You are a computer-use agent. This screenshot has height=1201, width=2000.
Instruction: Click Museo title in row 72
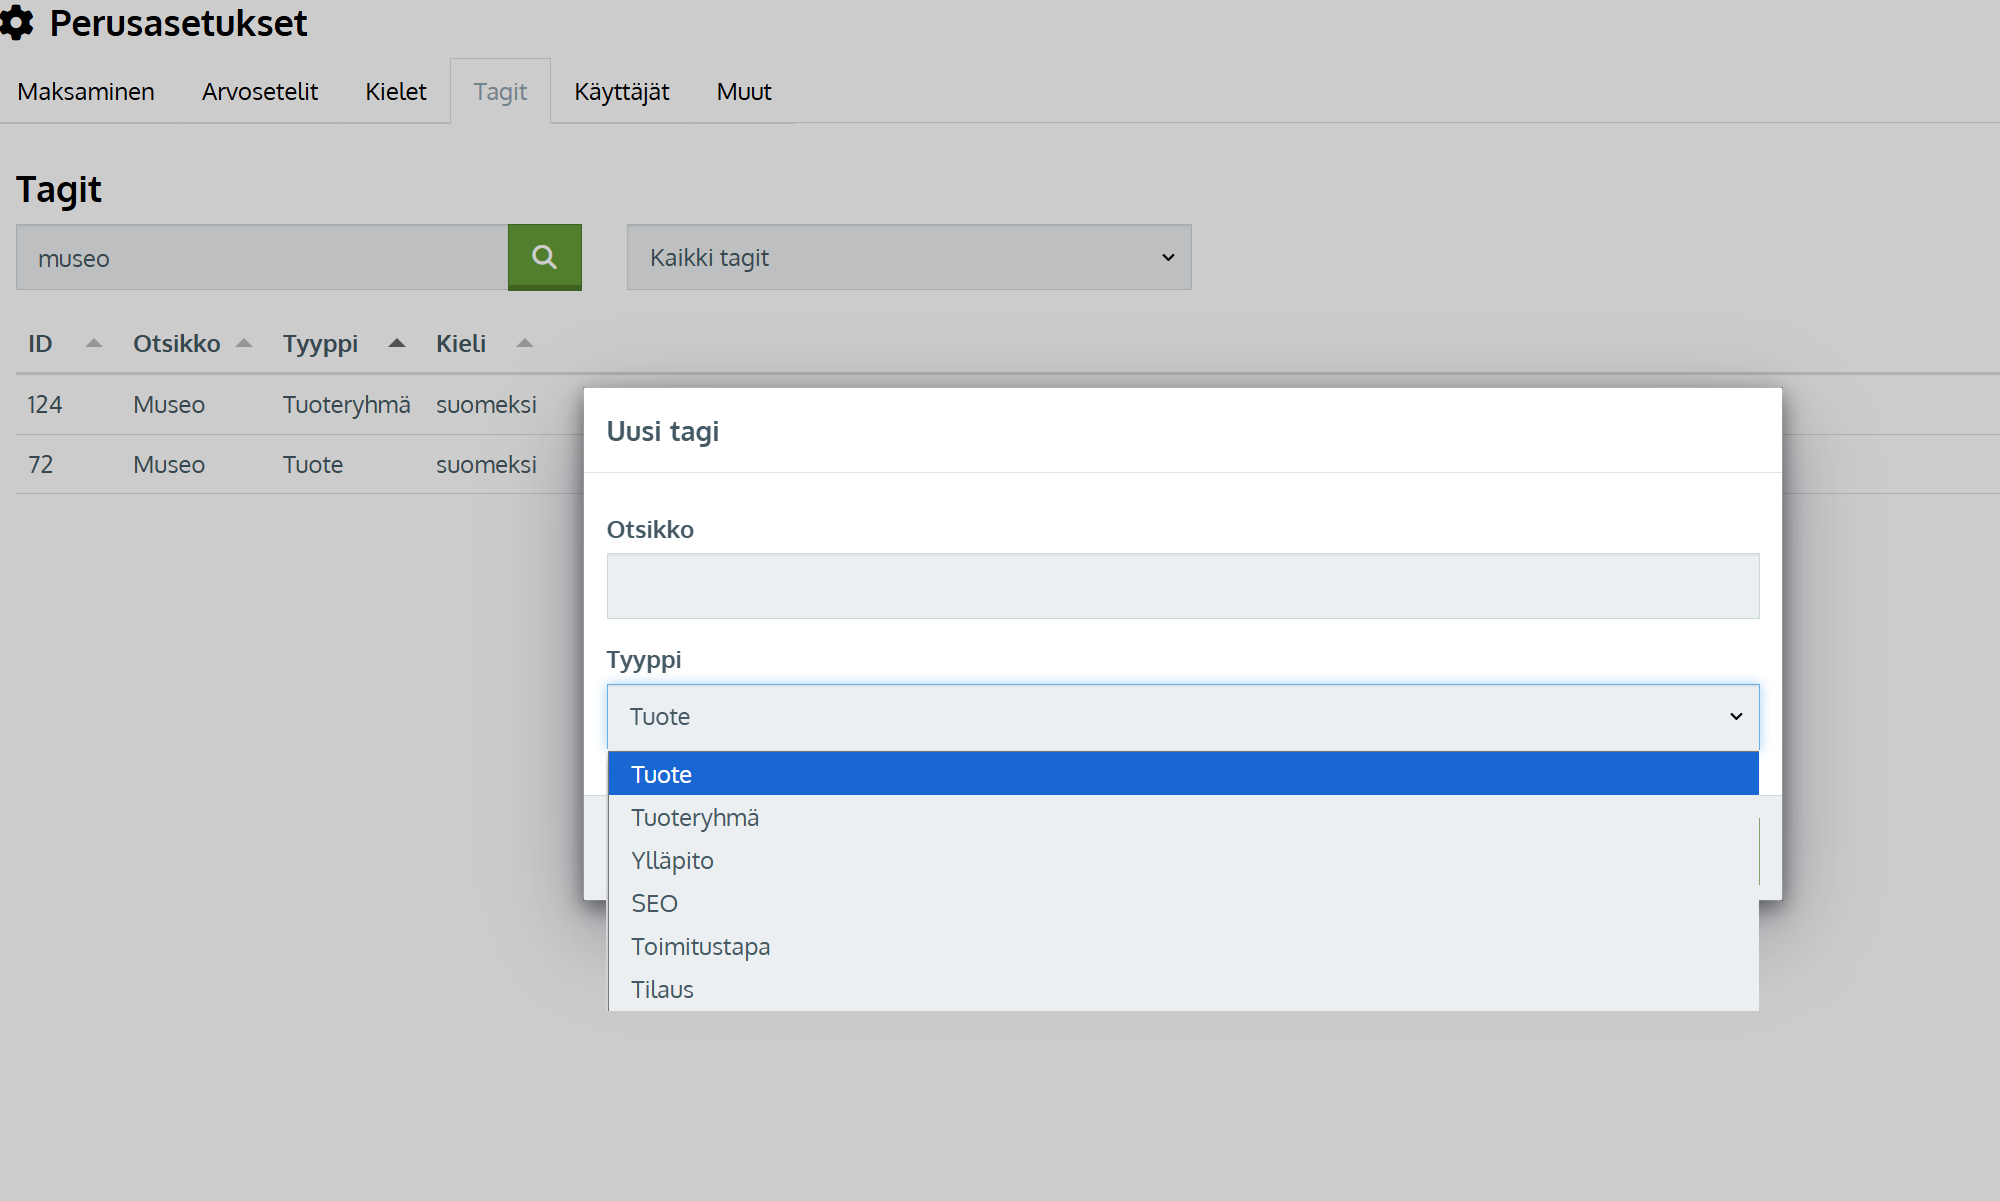click(169, 464)
